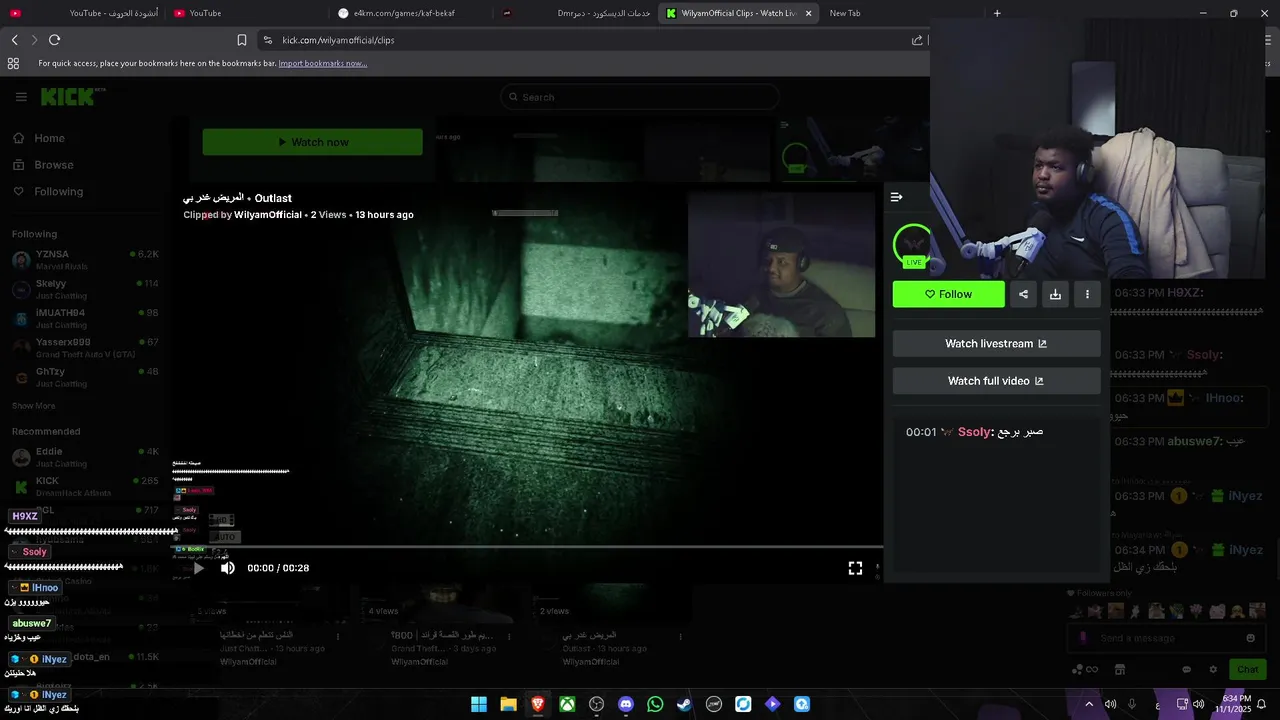Open Yasserx990 followed channel
This screenshot has width=1280, height=720.
[85, 348]
